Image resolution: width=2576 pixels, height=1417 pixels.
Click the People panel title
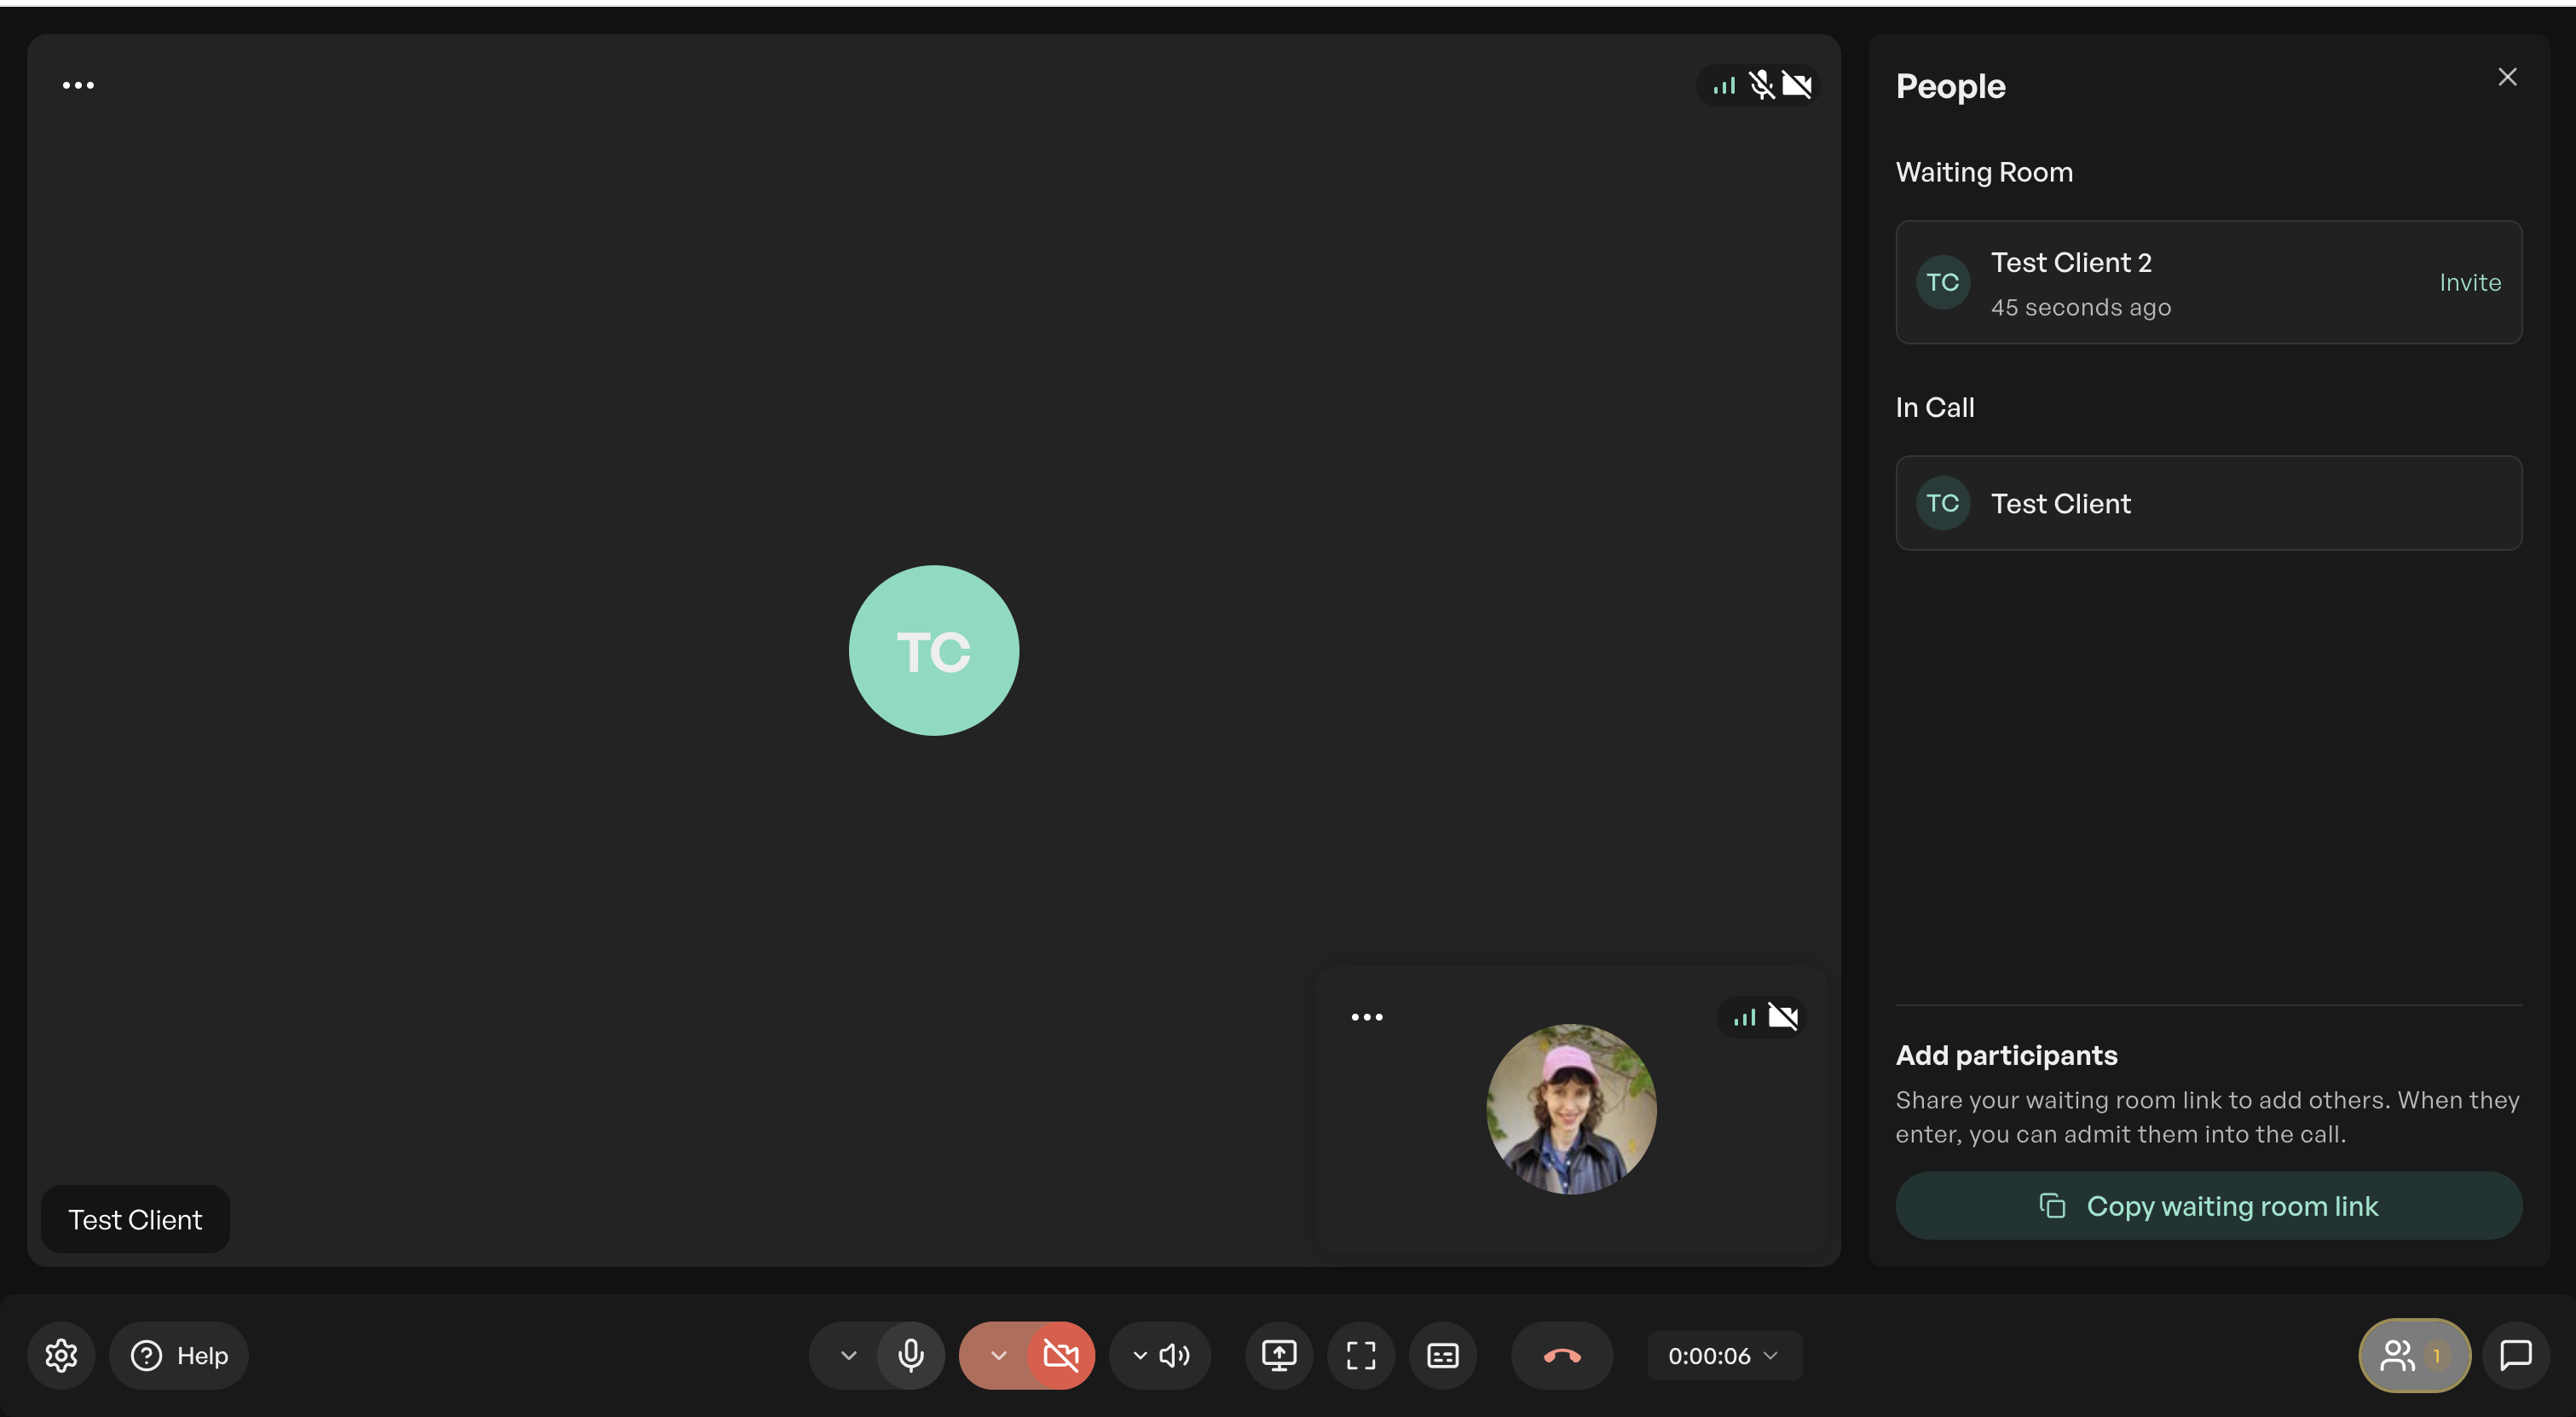pyautogui.click(x=1950, y=87)
